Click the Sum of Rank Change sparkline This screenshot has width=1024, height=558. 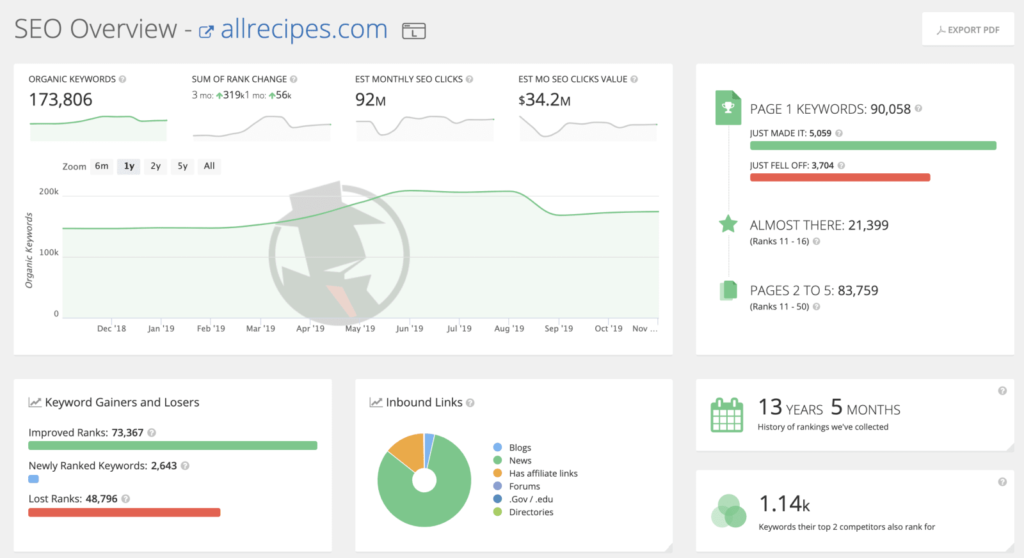tap(262, 127)
